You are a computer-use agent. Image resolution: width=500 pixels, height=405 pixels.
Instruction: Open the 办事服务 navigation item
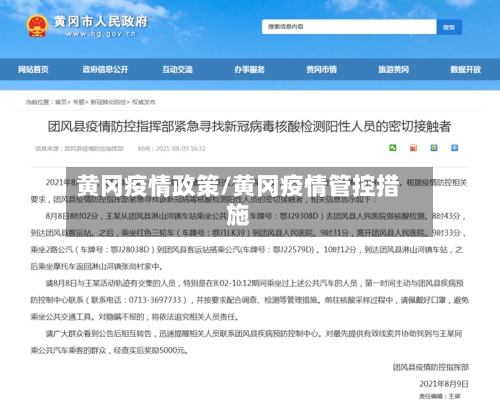point(249,69)
